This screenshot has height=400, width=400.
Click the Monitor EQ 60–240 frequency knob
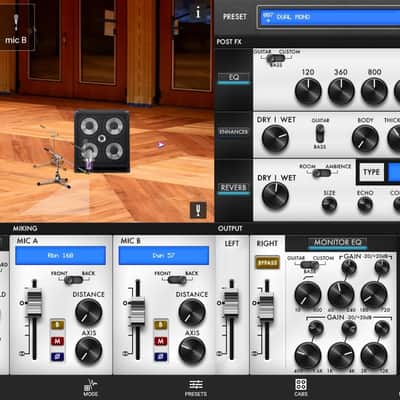[341, 295]
